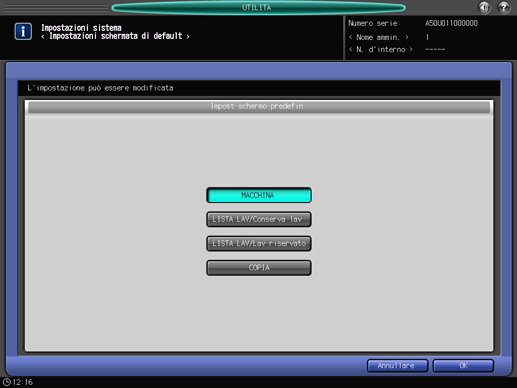Click the Impostazioni schermata di default breadcrumb
This screenshot has width=517, height=388.
(115, 36)
